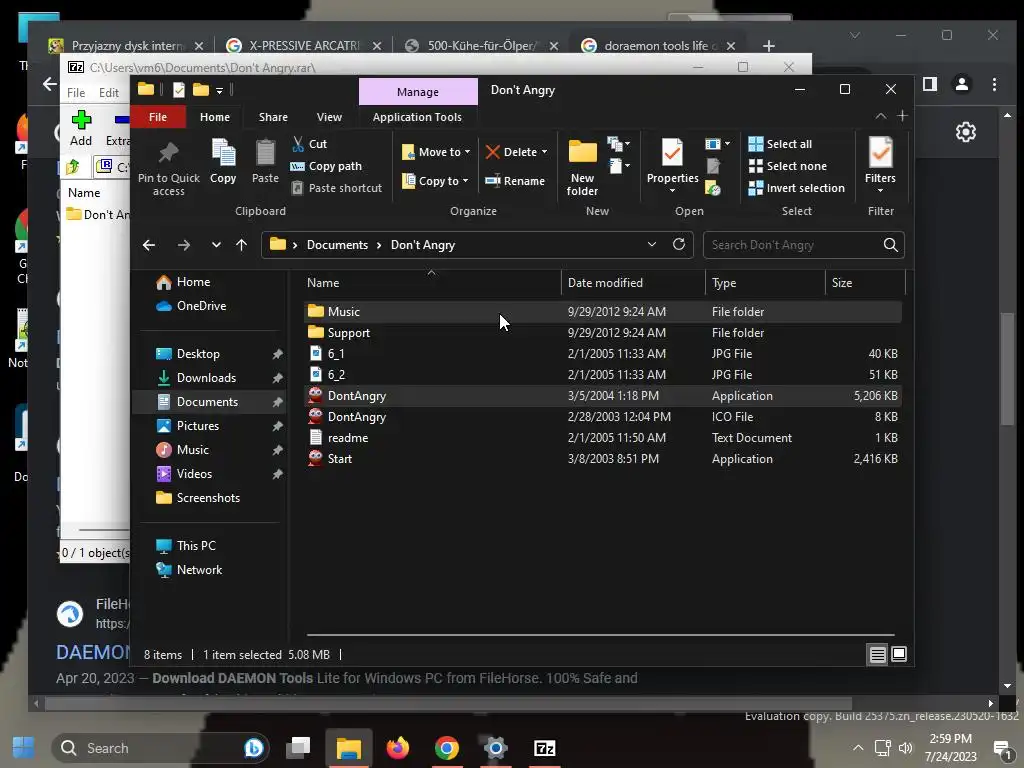
Task: Expand the New item dropdown
Action: (618, 144)
